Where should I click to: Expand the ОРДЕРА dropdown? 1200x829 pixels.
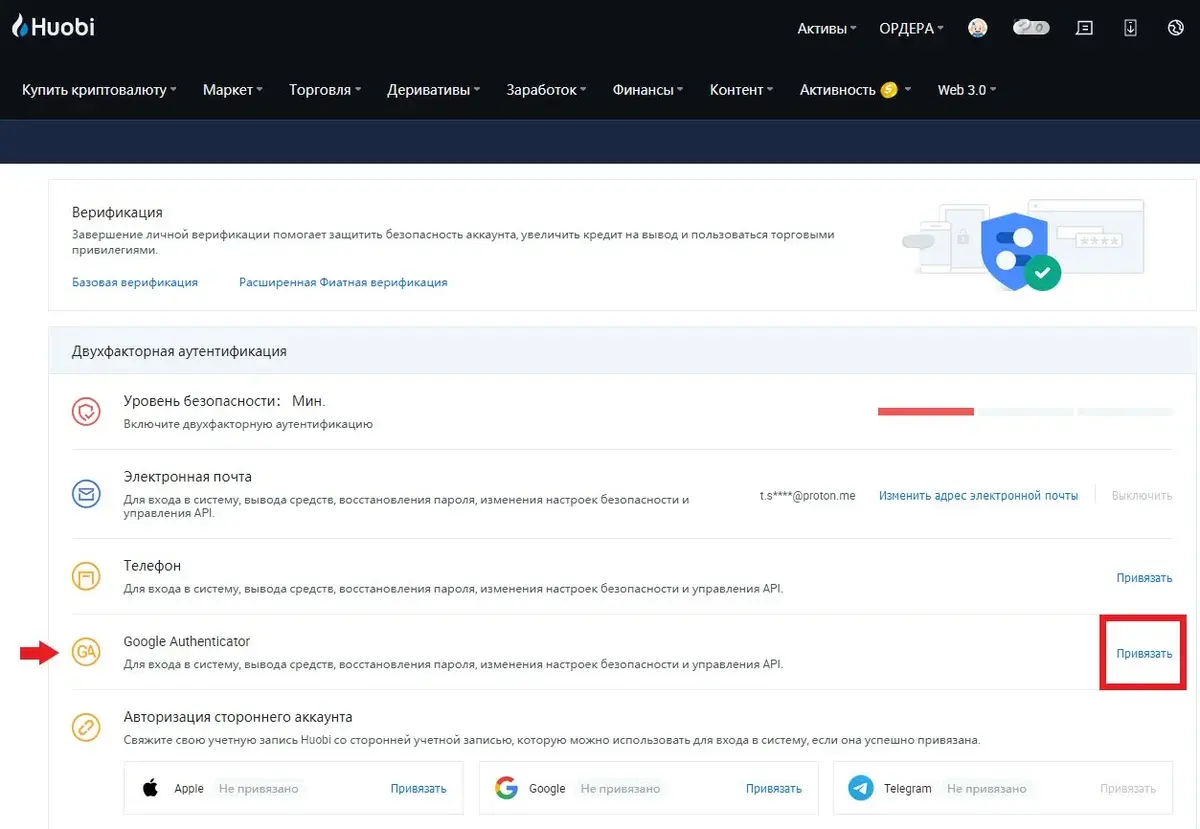(911, 29)
